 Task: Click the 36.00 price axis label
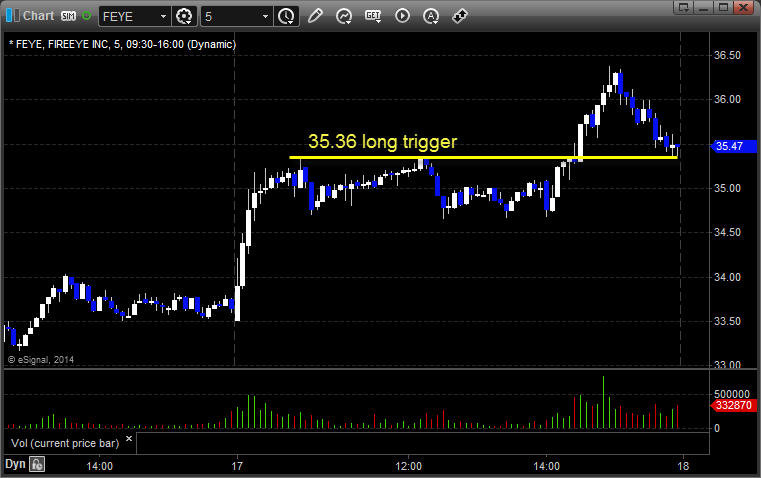727,99
